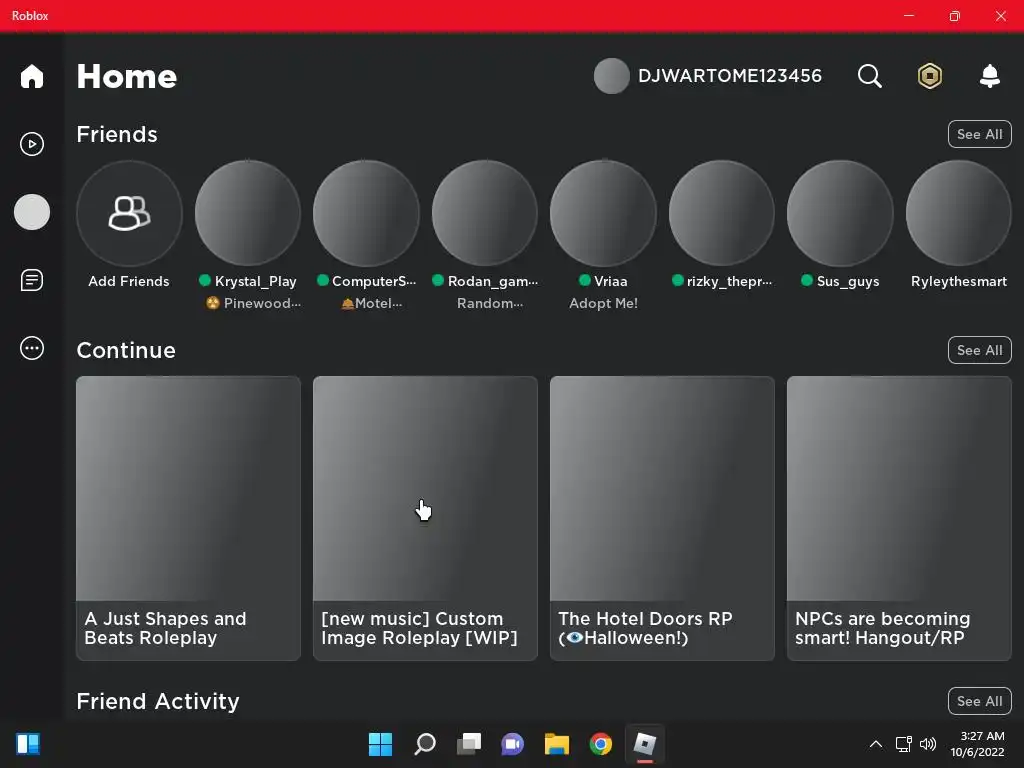The width and height of the screenshot is (1024, 768).
Task: Open File Explorer on taskbar
Action: click(556, 744)
